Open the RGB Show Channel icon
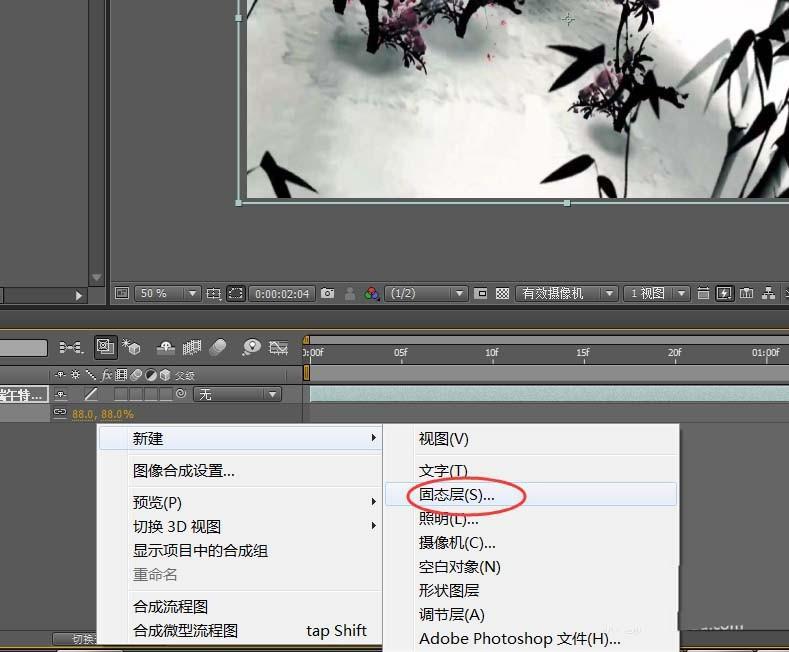The height and width of the screenshot is (652, 789). point(372,293)
